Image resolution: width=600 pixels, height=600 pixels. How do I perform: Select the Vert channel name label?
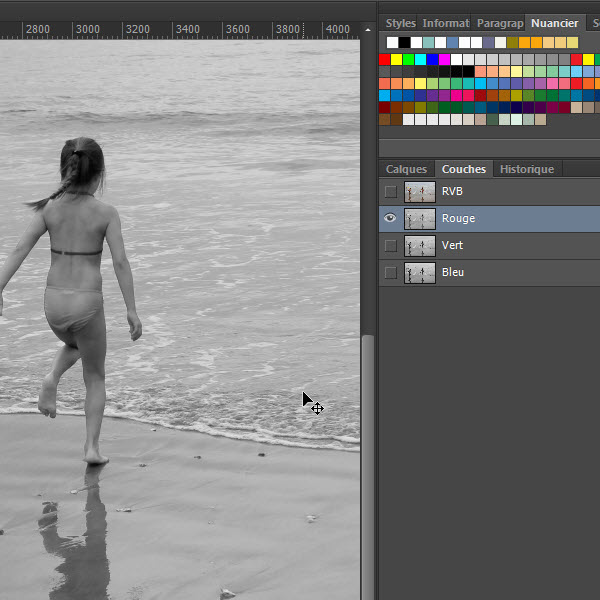(452, 245)
